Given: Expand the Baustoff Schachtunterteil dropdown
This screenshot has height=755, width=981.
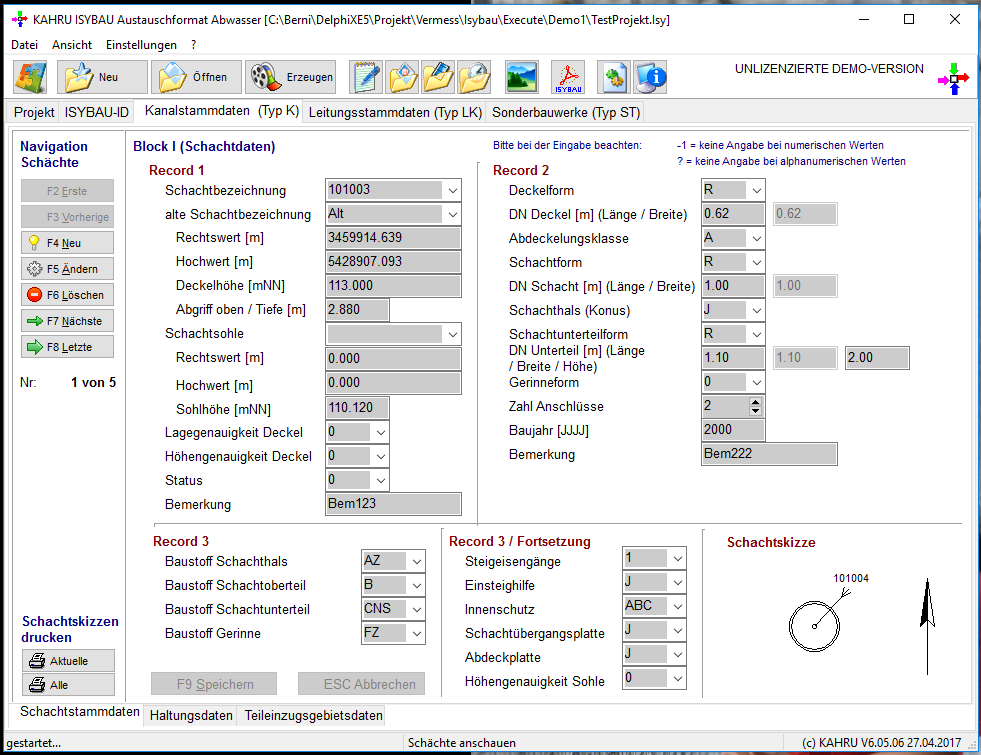Looking at the screenshot, I should pos(417,609).
